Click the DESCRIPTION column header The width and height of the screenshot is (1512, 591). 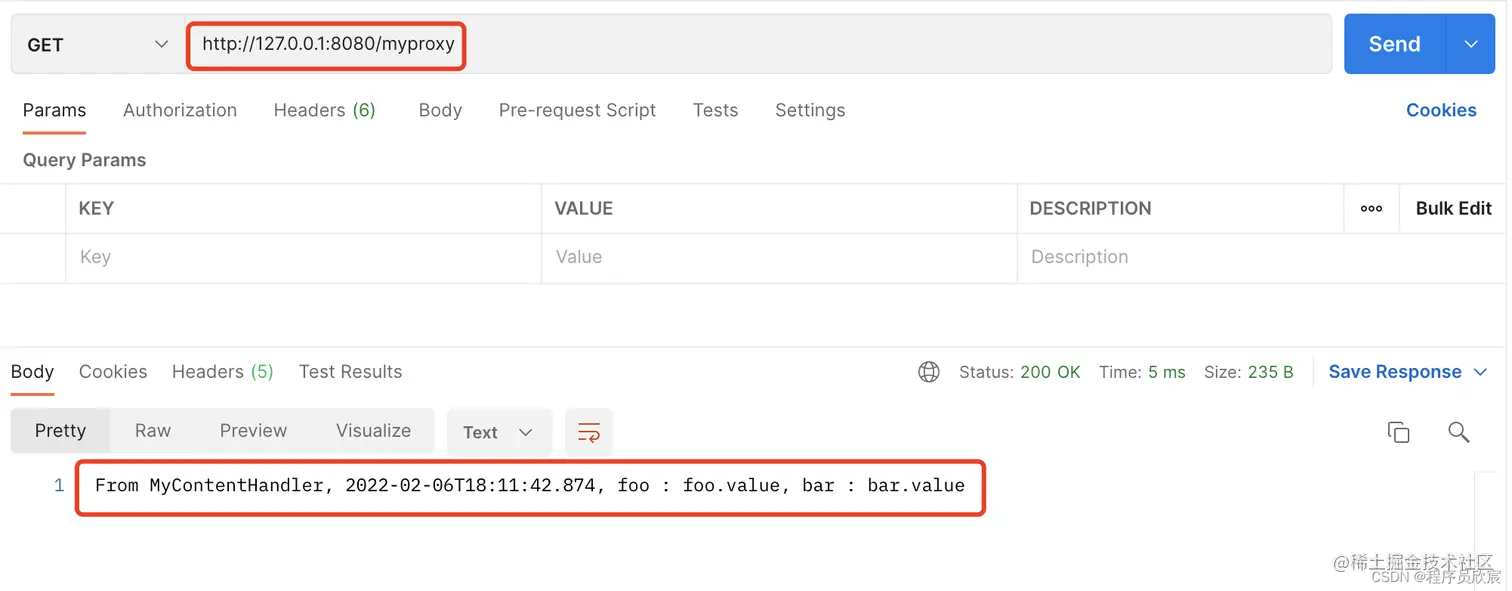(1090, 208)
